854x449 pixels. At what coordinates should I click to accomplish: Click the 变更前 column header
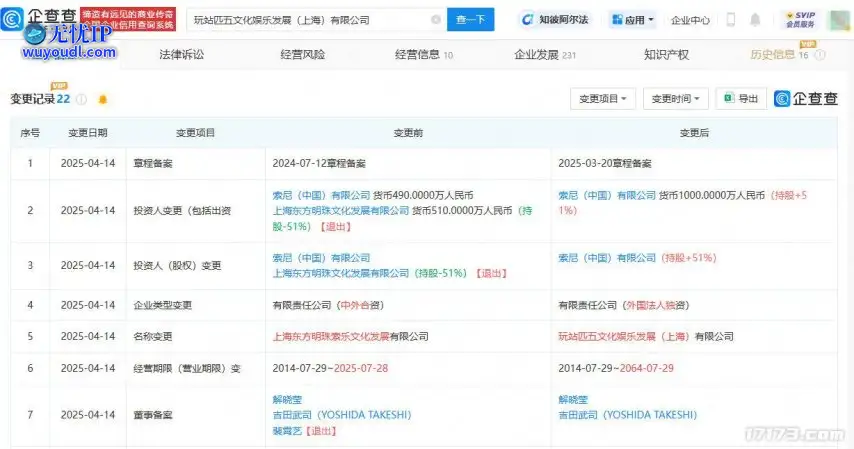point(408,132)
